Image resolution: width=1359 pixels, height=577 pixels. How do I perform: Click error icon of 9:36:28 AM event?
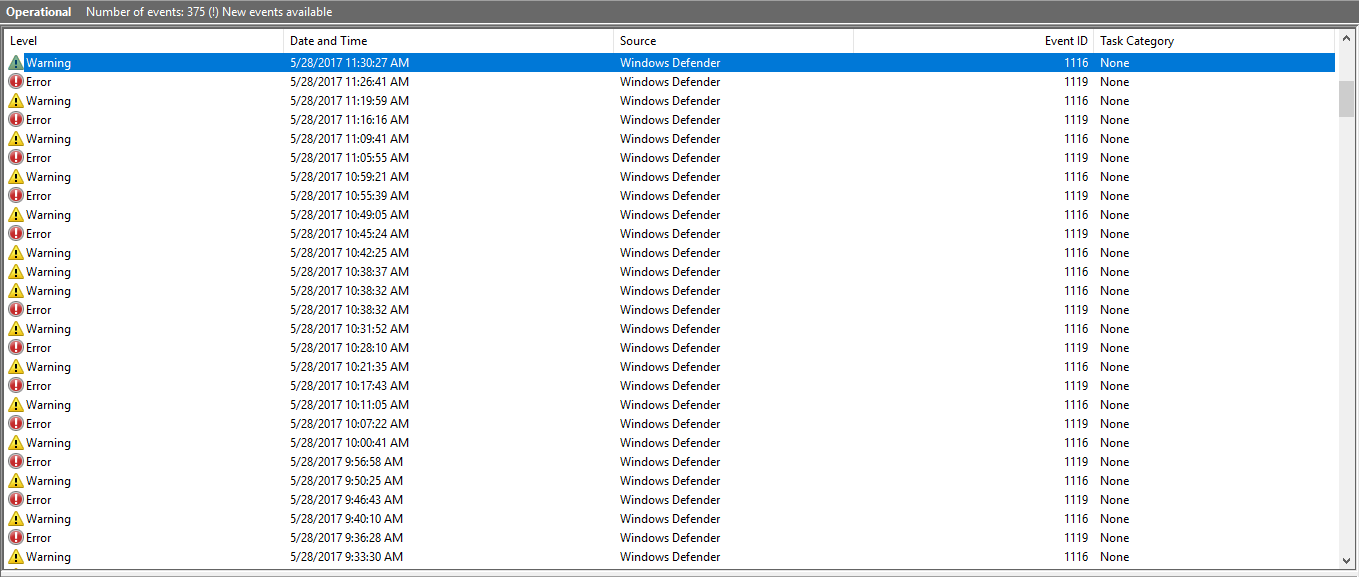(16, 538)
